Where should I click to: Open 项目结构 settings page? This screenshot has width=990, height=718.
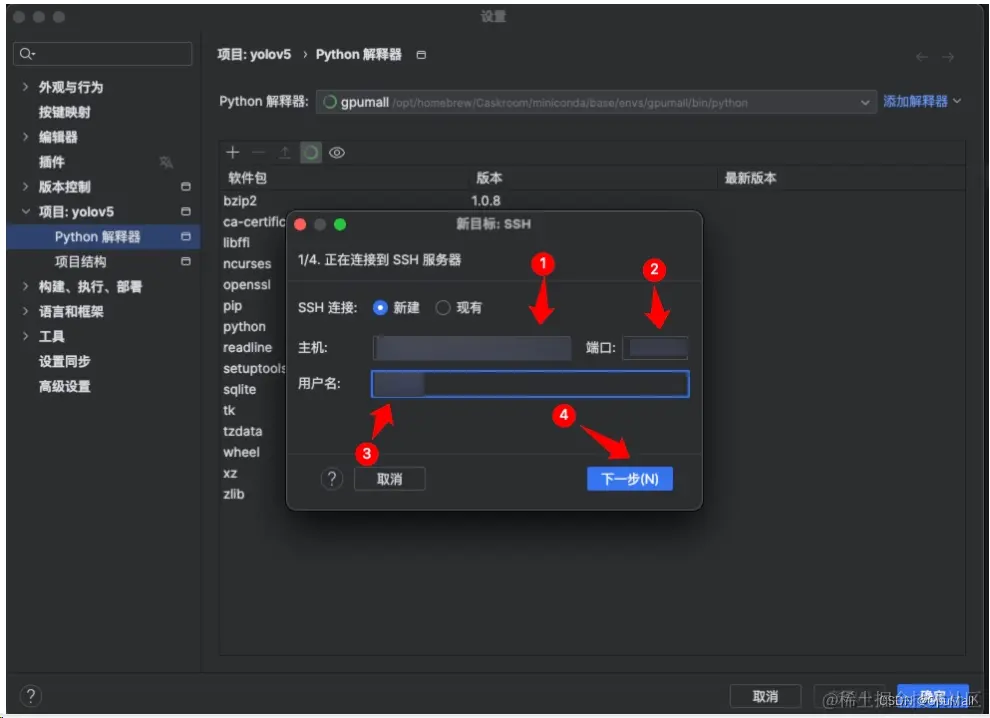80,261
